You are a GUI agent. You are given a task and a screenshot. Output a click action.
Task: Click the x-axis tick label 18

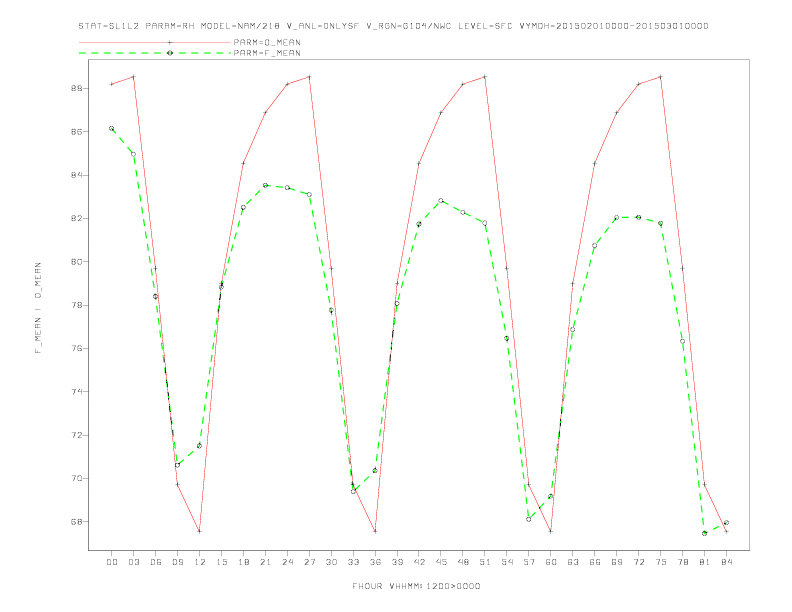pyautogui.click(x=243, y=562)
